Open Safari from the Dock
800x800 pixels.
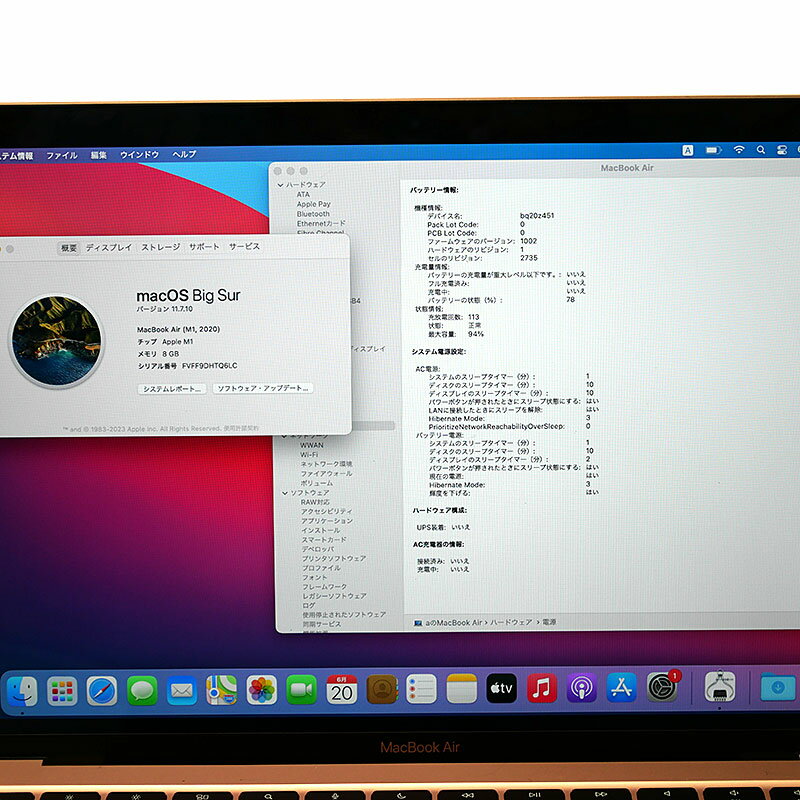102,689
